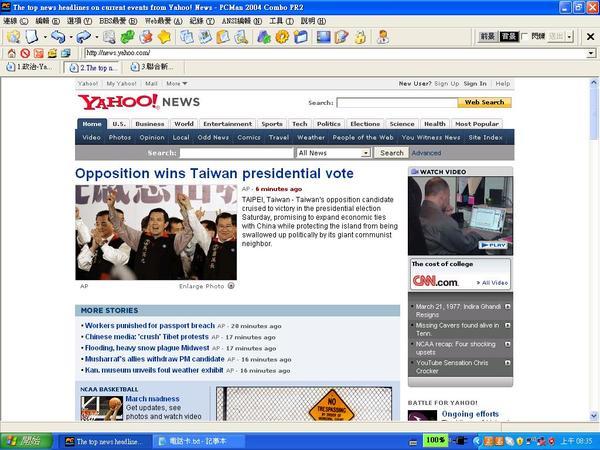600x450 pixels.
Task: Click the person in white coat icon
Action: (x=382, y=37)
